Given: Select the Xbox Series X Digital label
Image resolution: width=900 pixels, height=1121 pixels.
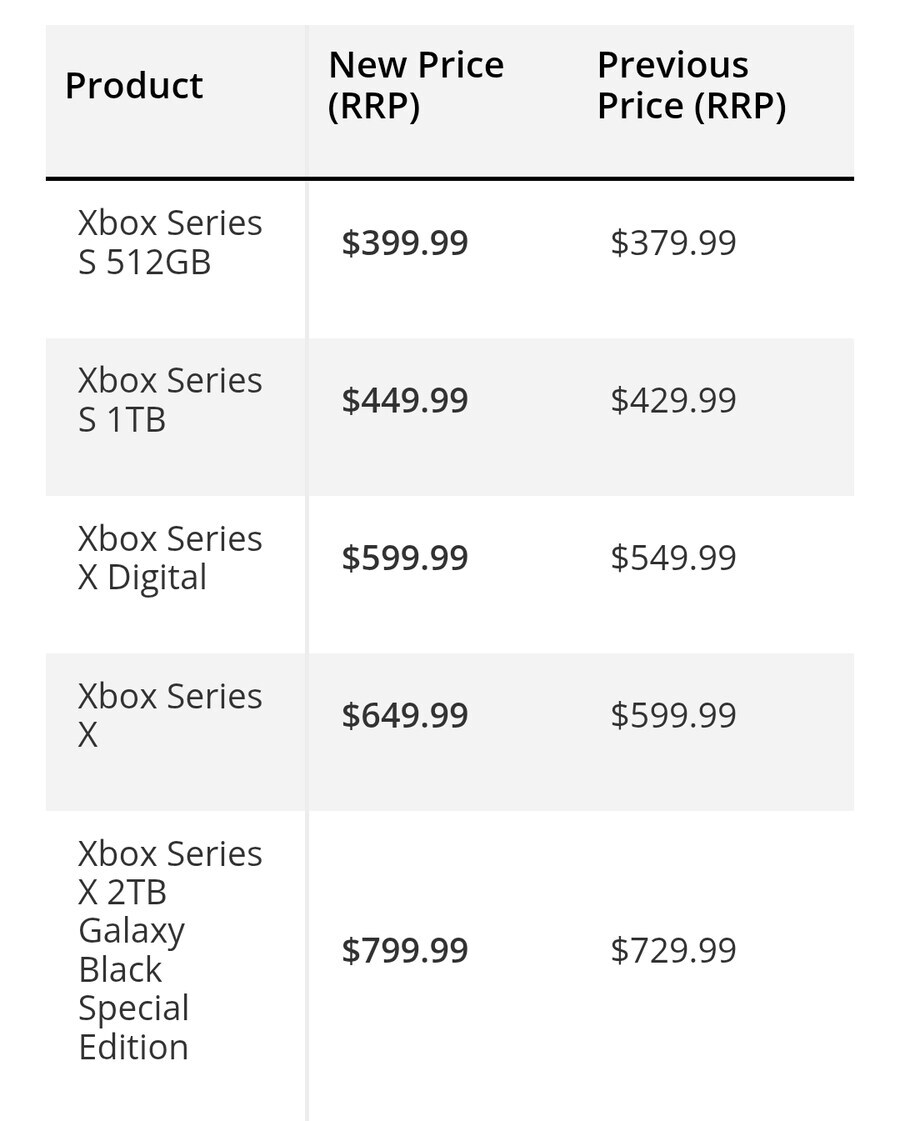Looking at the screenshot, I should coord(170,558).
